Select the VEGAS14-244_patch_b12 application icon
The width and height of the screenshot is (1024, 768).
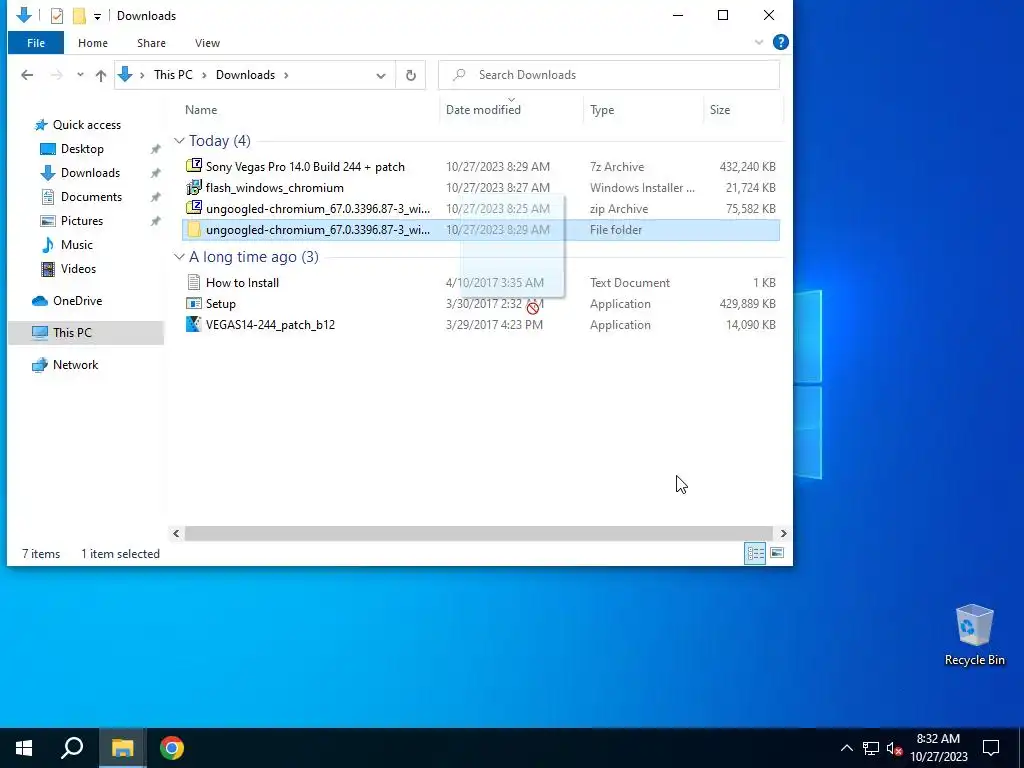click(194, 325)
